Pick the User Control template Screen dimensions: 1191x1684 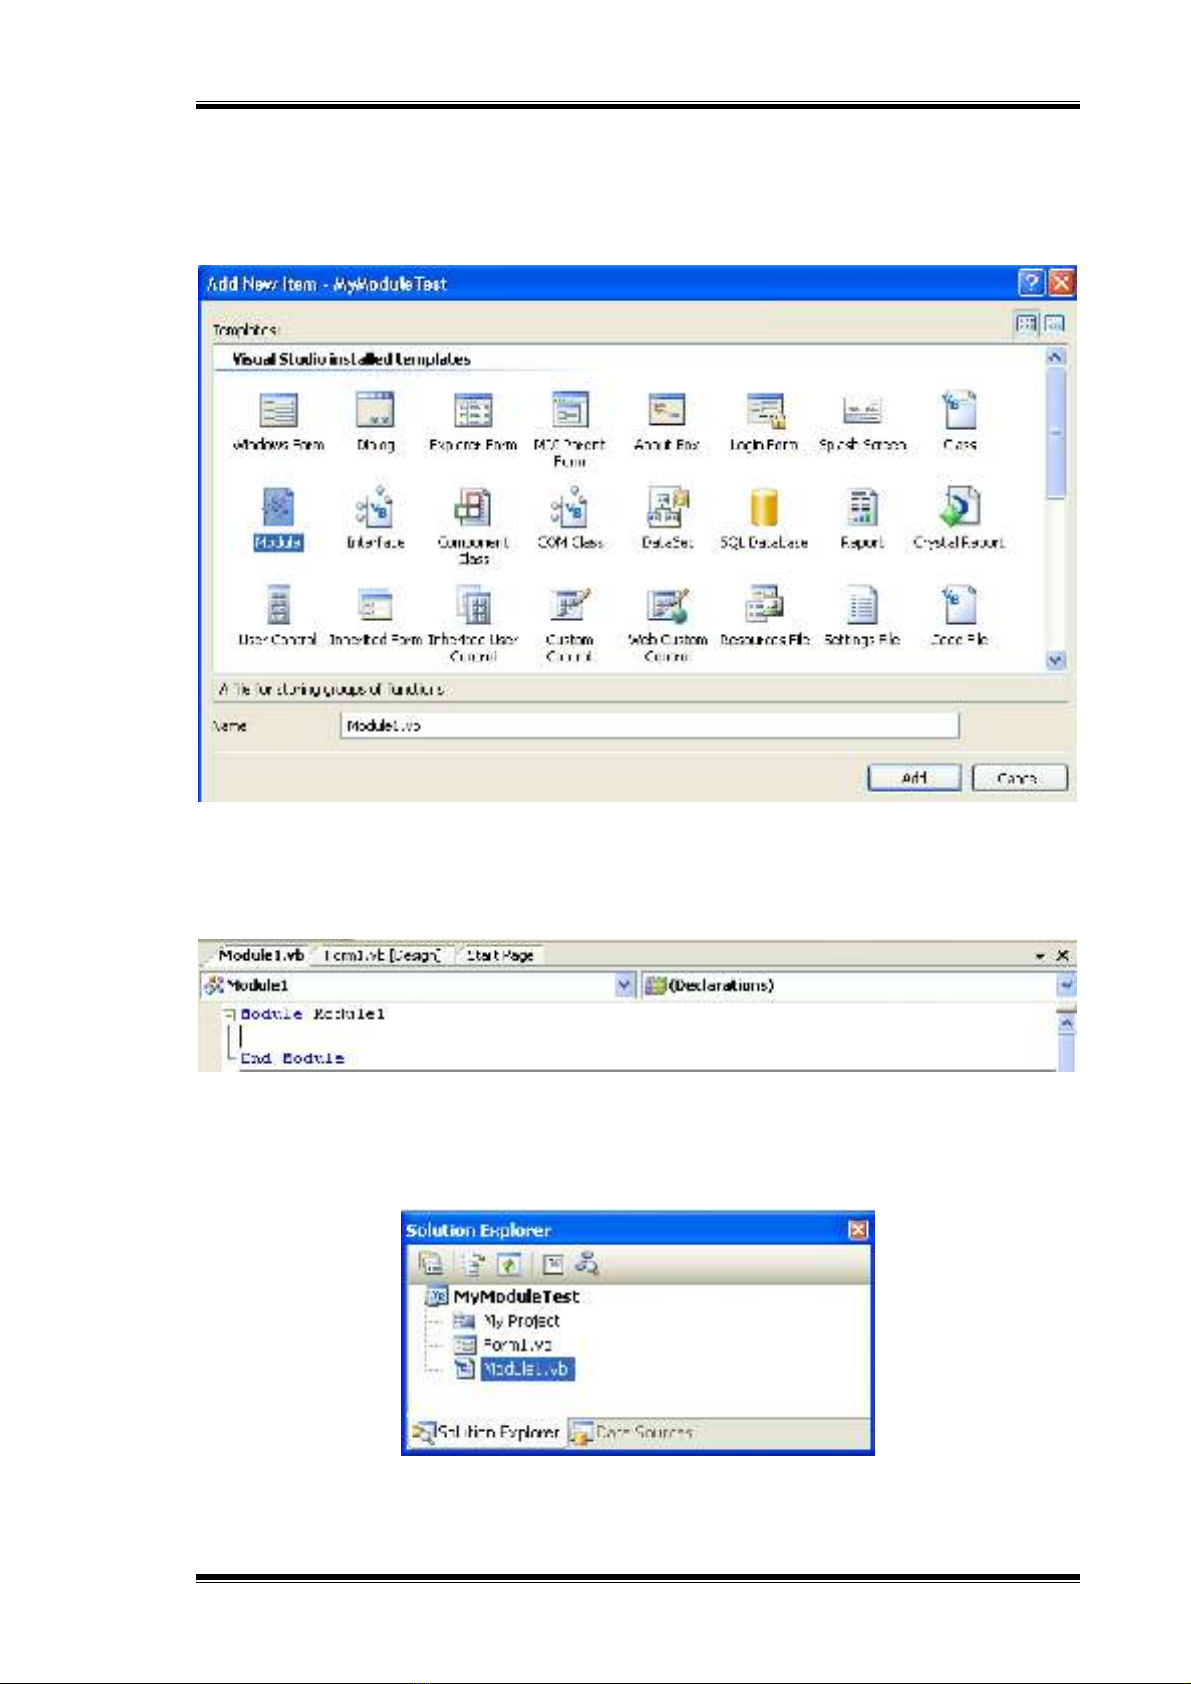click(x=278, y=607)
